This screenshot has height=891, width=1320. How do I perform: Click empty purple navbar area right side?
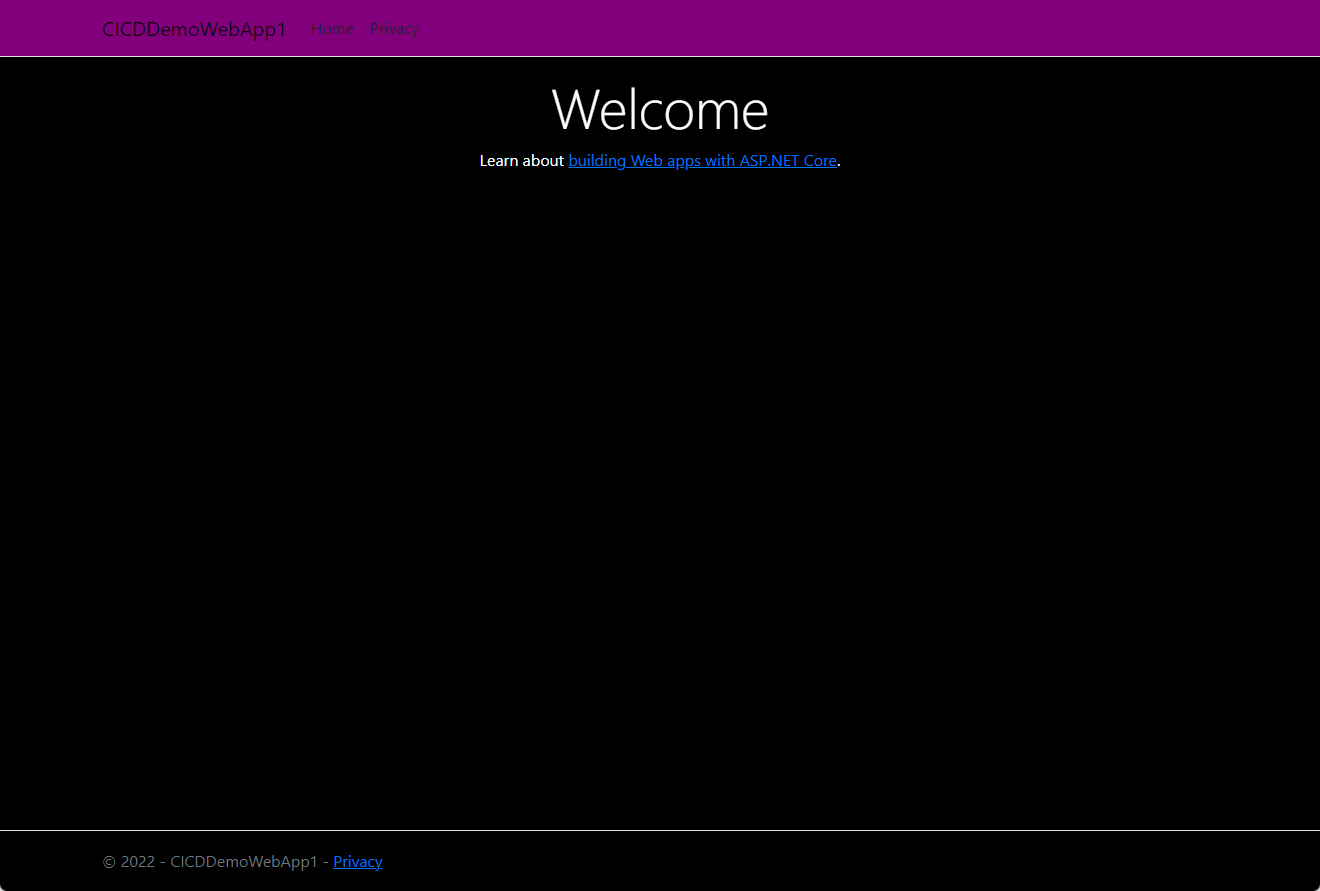point(900,28)
